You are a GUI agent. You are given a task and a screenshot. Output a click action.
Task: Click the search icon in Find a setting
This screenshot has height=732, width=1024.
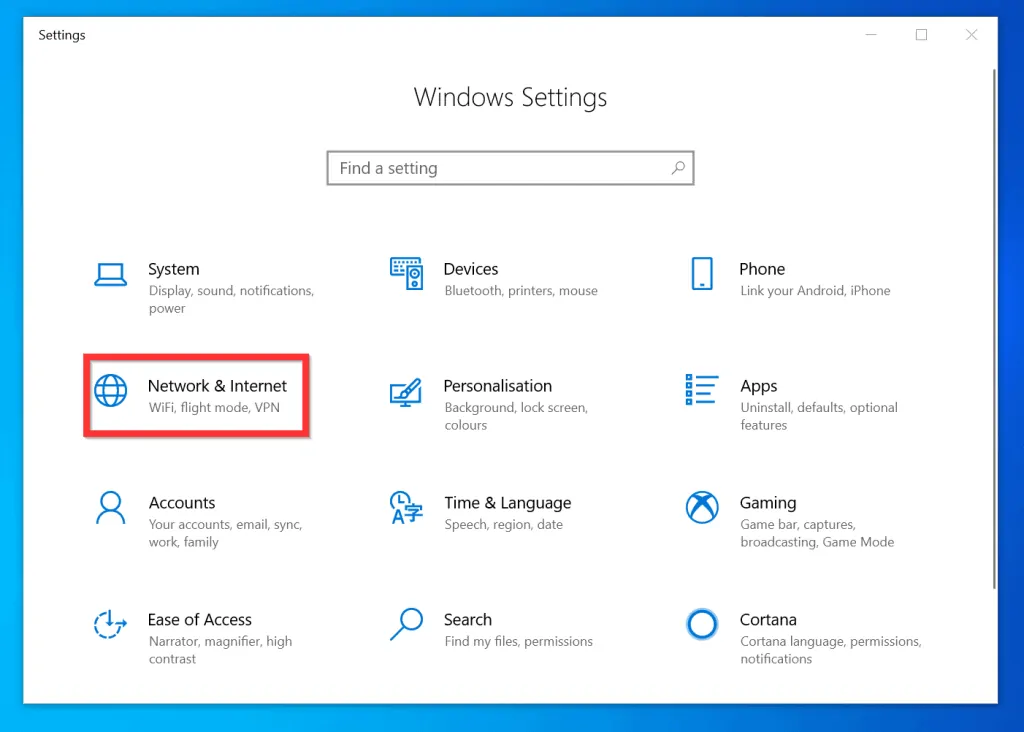click(x=678, y=168)
